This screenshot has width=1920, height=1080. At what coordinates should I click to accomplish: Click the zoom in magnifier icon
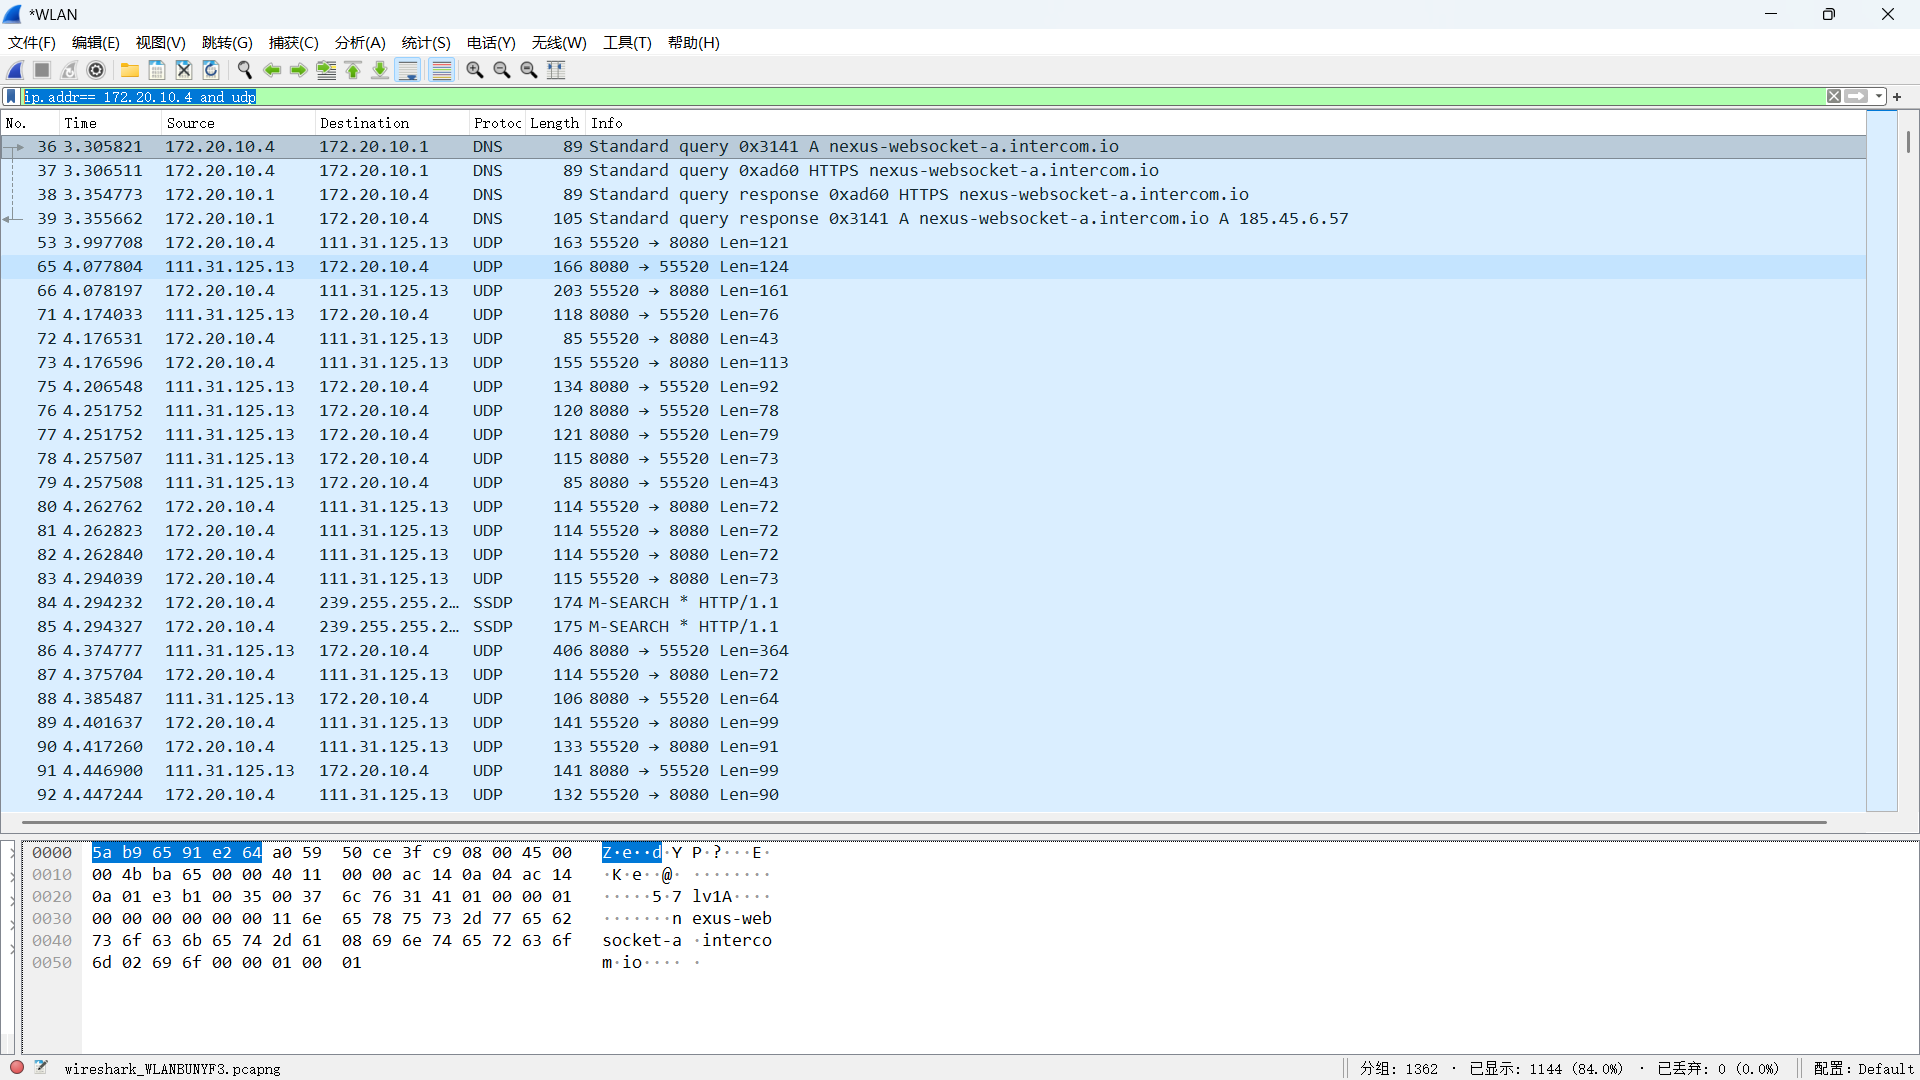(x=475, y=70)
